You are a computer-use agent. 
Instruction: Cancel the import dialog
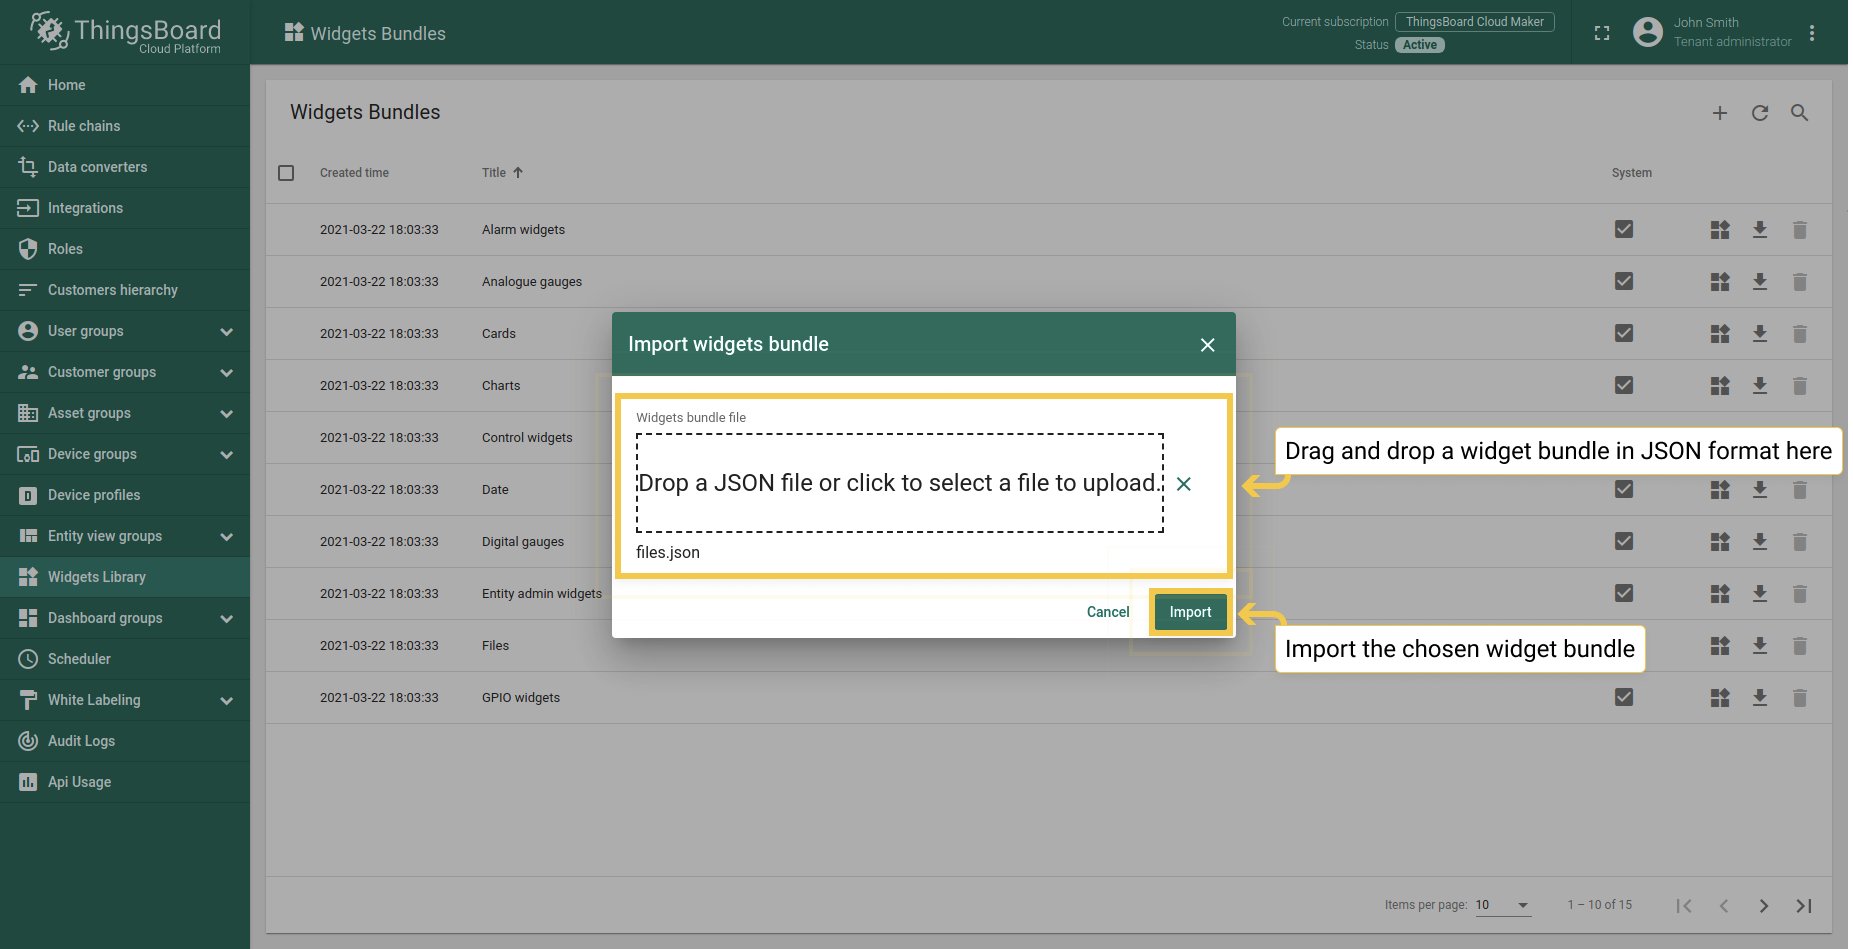[x=1108, y=612]
